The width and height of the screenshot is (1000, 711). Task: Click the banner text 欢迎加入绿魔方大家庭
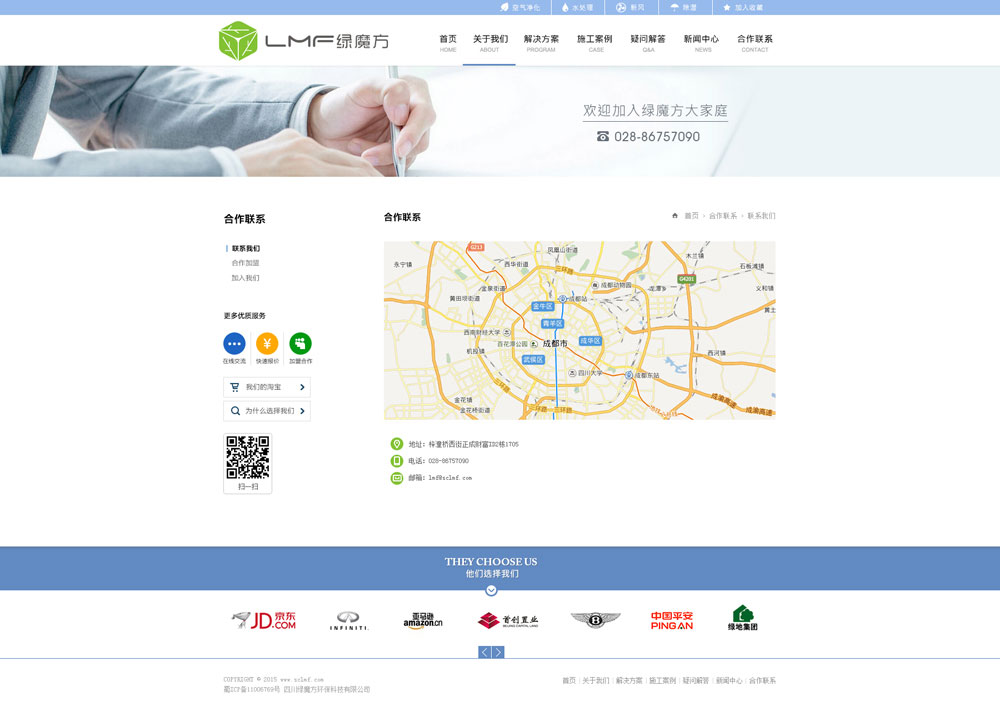click(655, 110)
